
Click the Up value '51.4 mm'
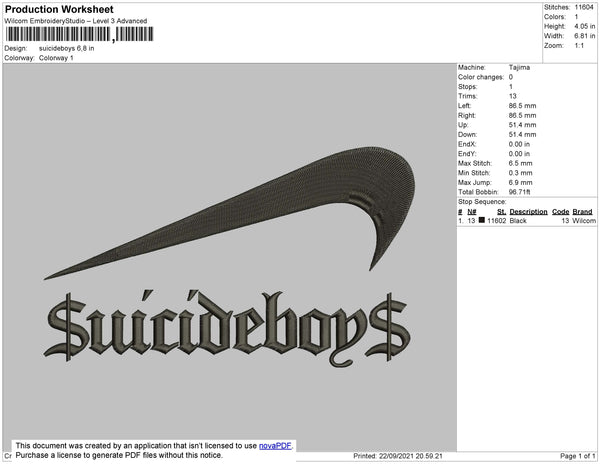point(522,125)
